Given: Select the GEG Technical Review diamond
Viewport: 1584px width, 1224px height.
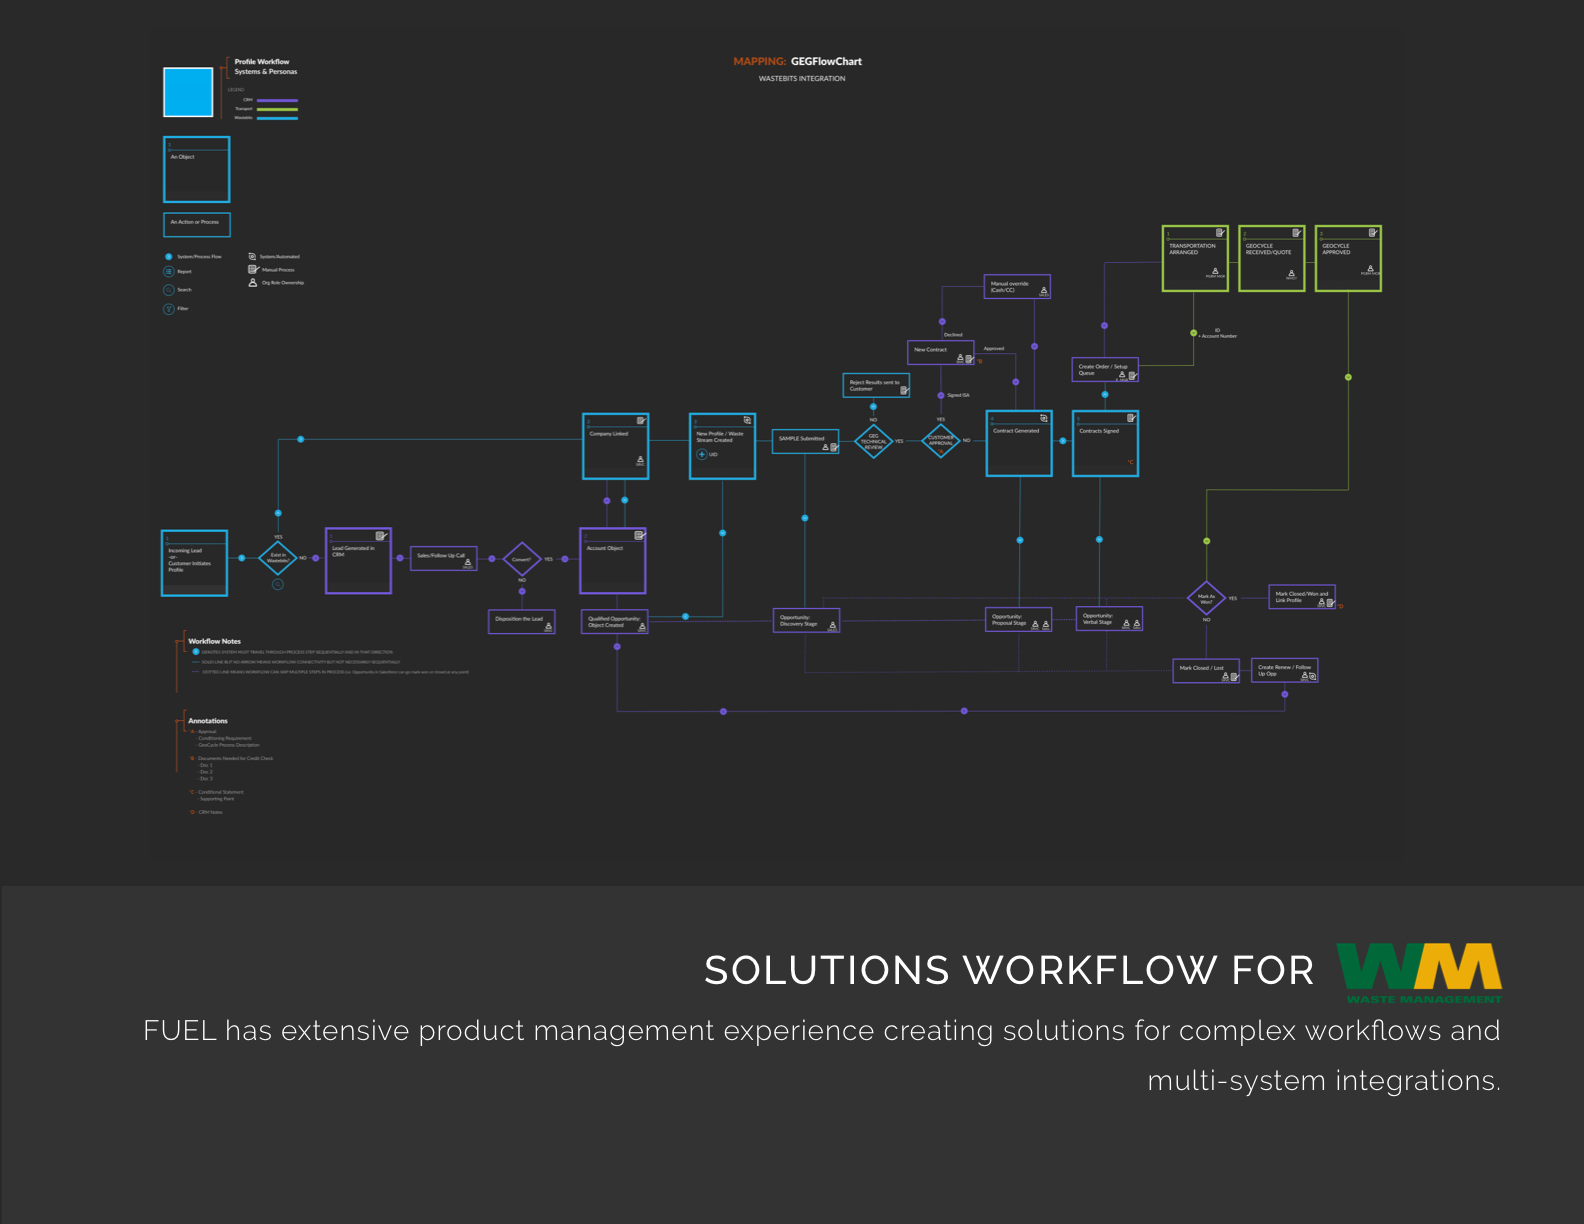Looking at the screenshot, I should (874, 441).
